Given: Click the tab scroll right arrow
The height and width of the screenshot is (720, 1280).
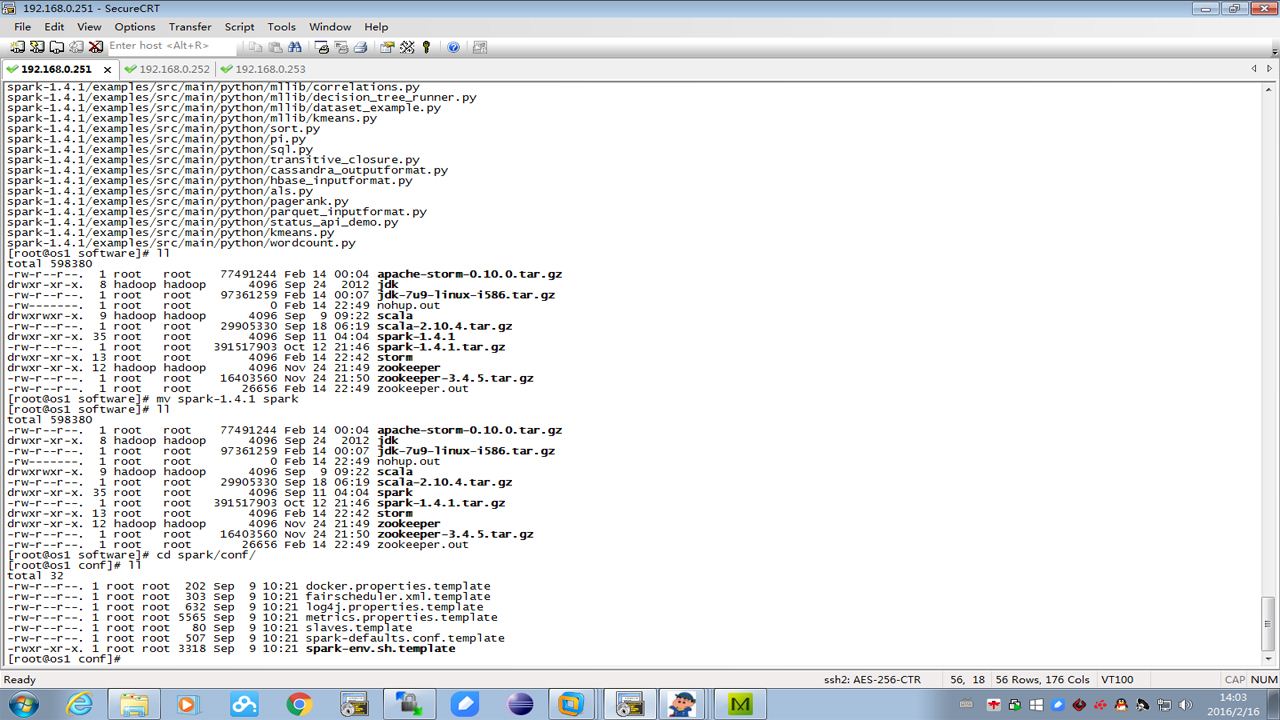Looking at the screenshot, I should (x=1271, y=69).
